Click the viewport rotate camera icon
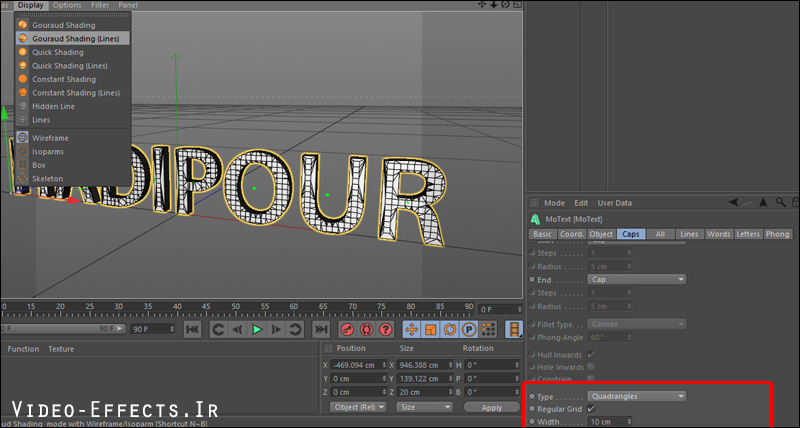800x428 pixels. coord(505,4)
